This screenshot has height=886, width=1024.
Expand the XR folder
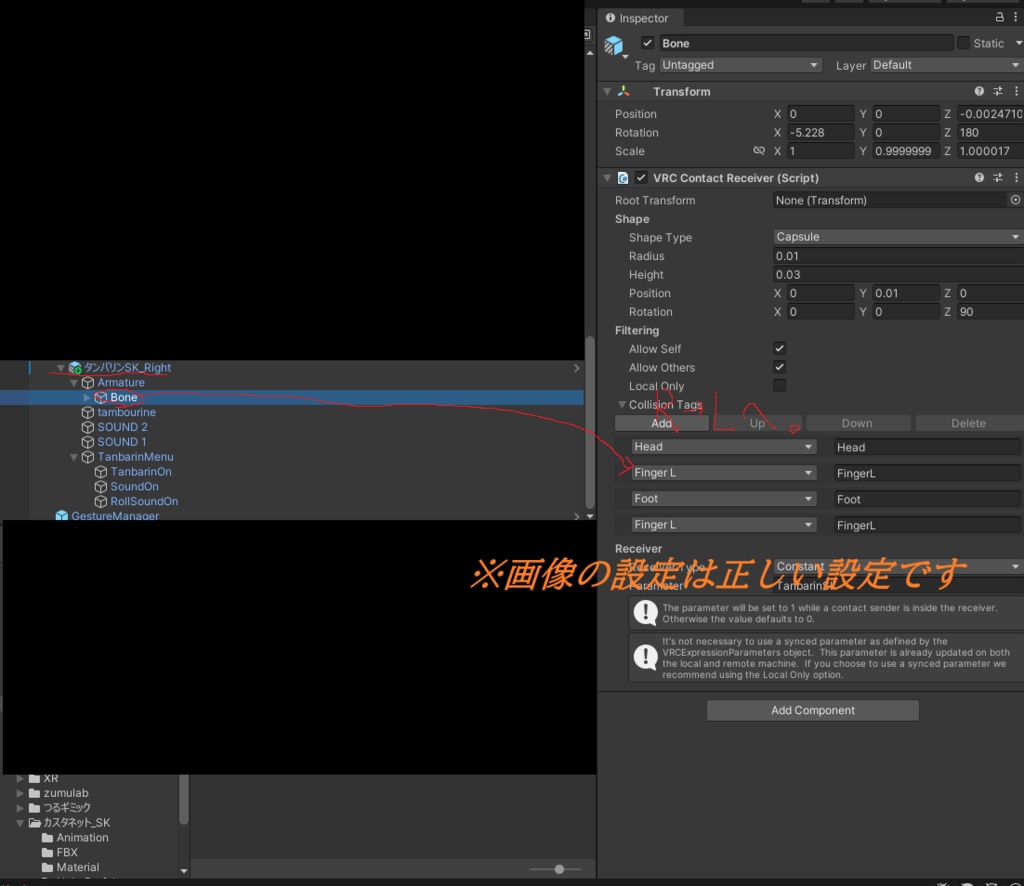tap(20, 778)
